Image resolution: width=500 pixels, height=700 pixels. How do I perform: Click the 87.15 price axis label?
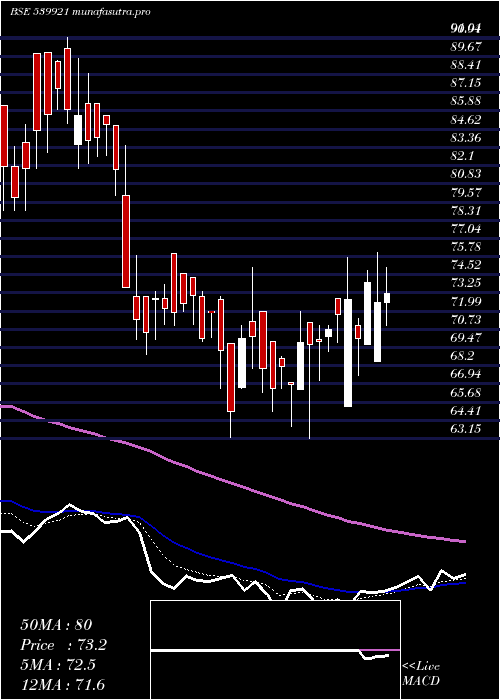pyautogui.click(x=465, y=83)
